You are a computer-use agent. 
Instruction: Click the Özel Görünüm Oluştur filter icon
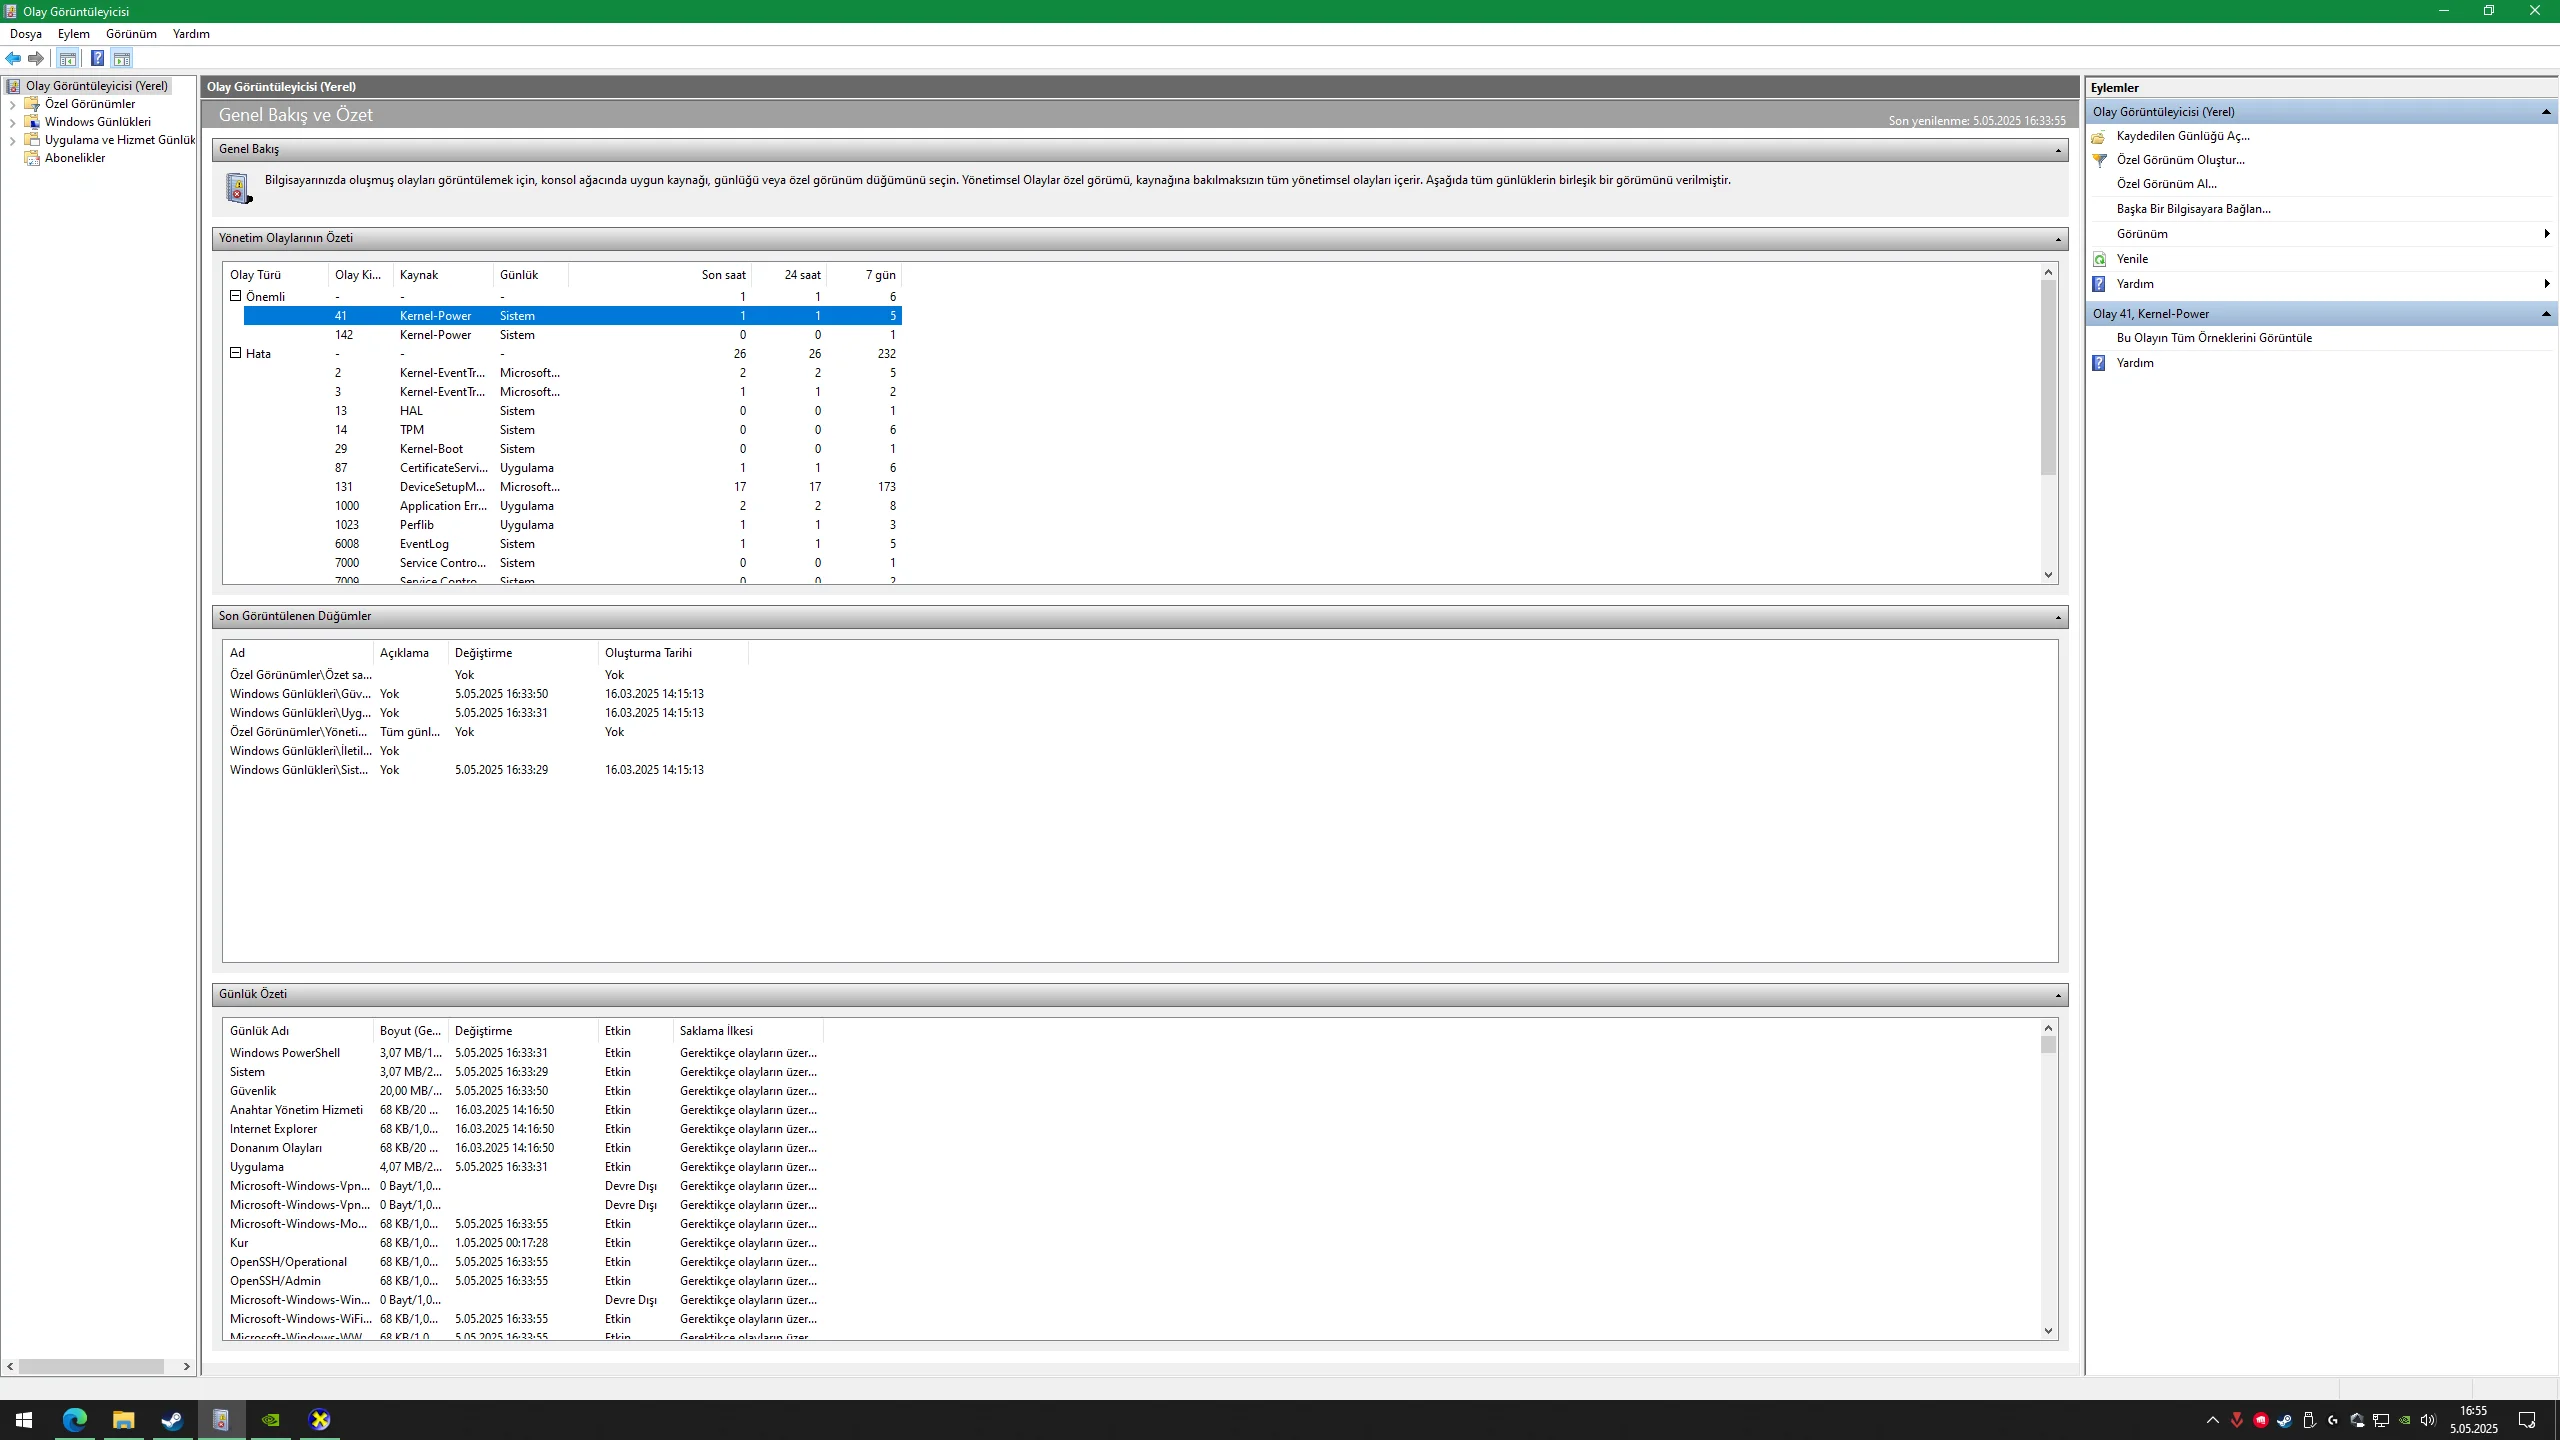tap(2099, 160)
